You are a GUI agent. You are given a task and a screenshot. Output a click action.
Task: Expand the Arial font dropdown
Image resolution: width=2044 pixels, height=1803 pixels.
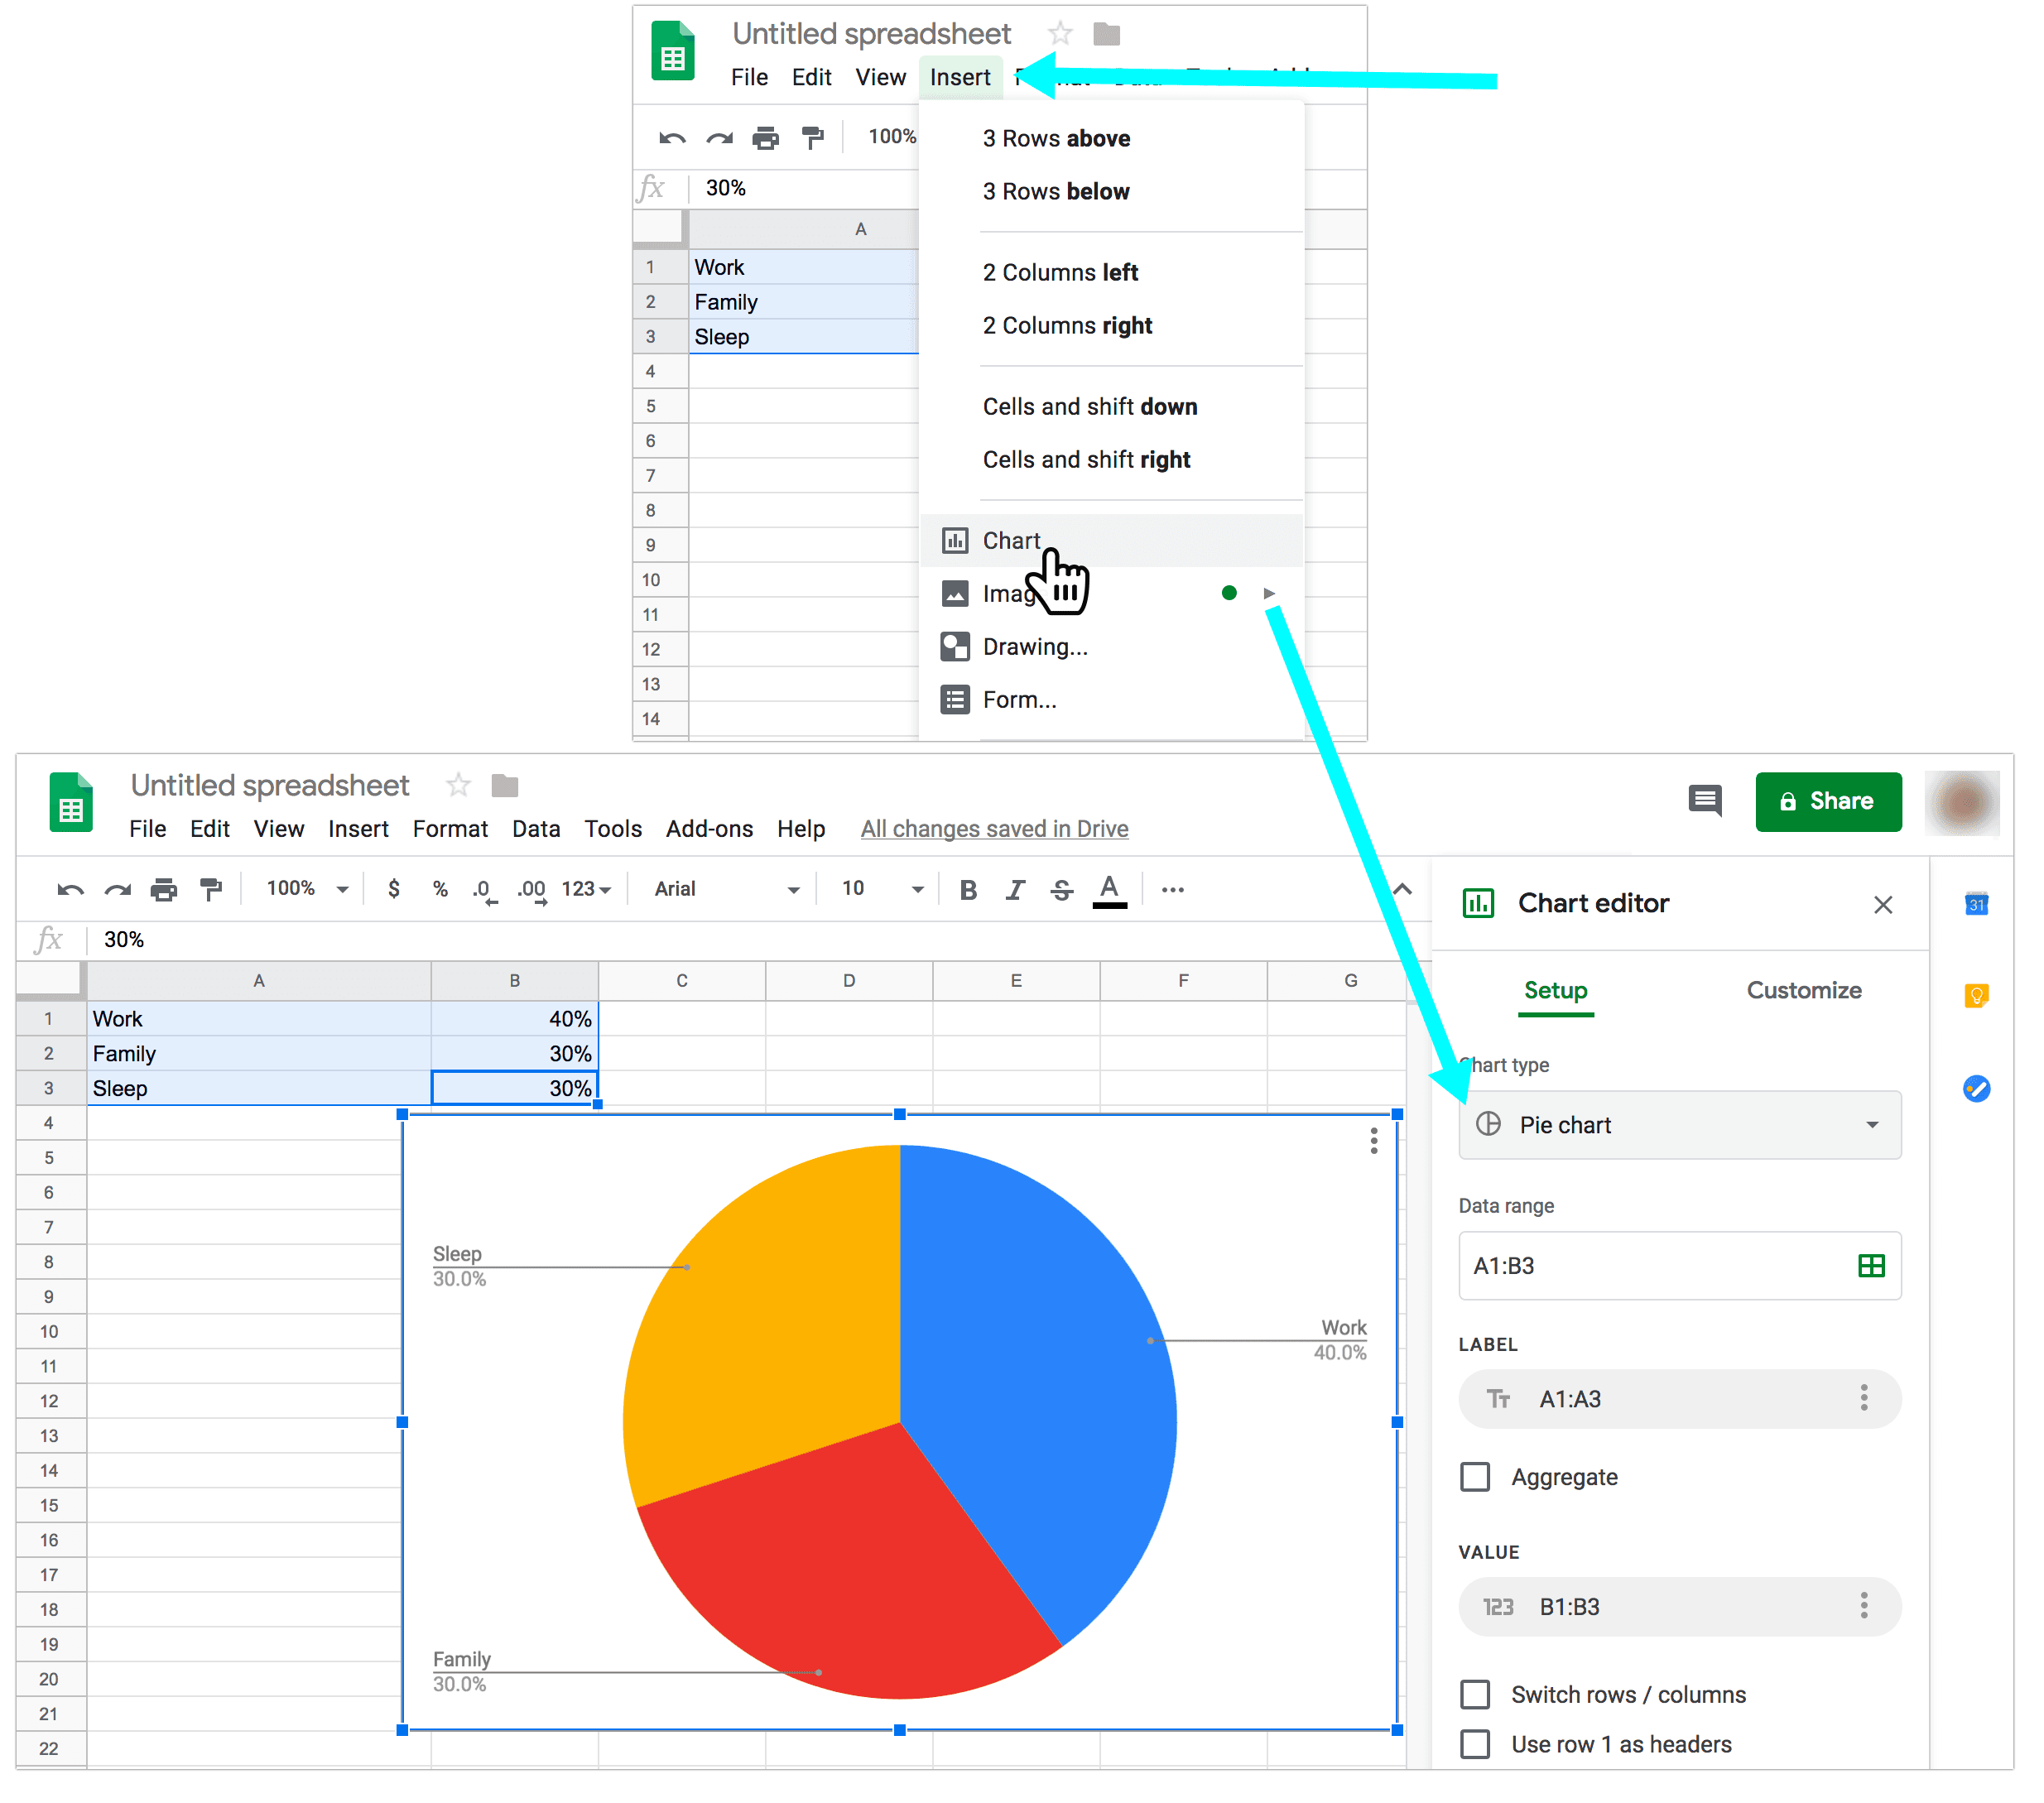[727, 889]
